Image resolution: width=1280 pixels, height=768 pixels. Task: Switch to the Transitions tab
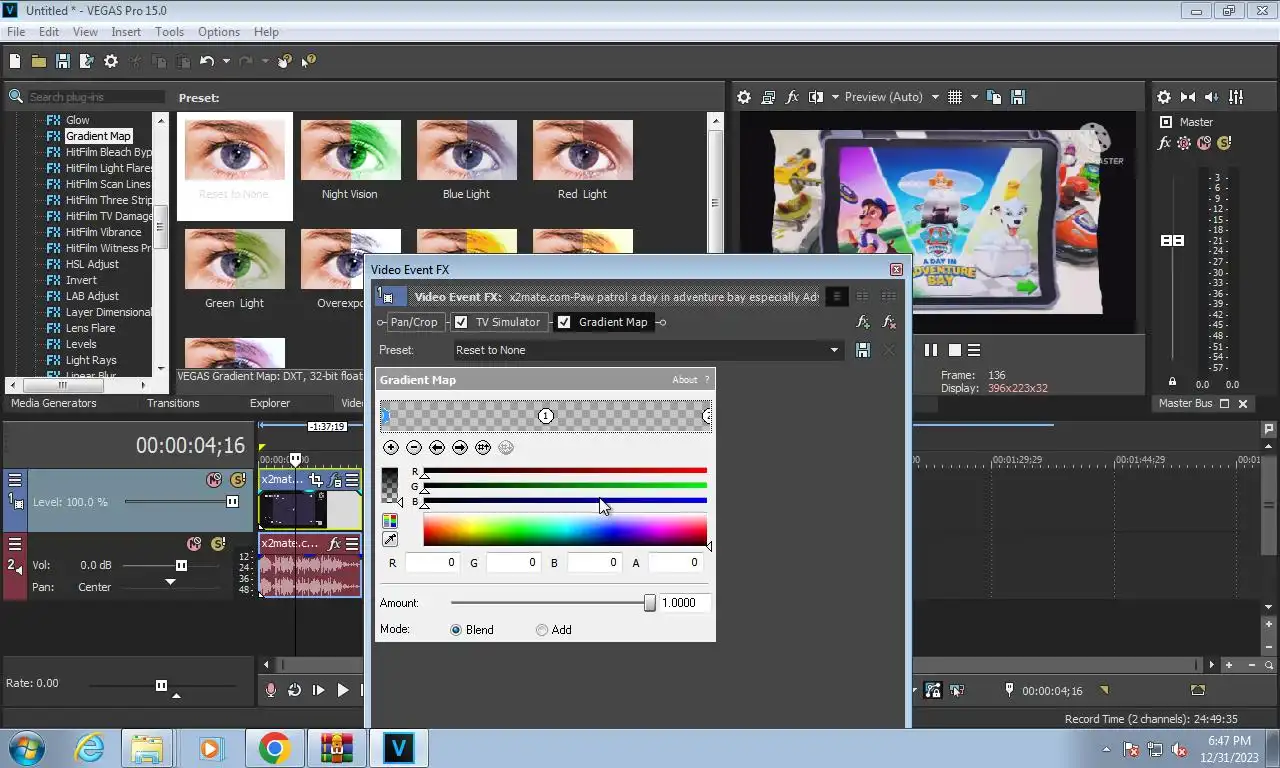click(x=173, y=403)
